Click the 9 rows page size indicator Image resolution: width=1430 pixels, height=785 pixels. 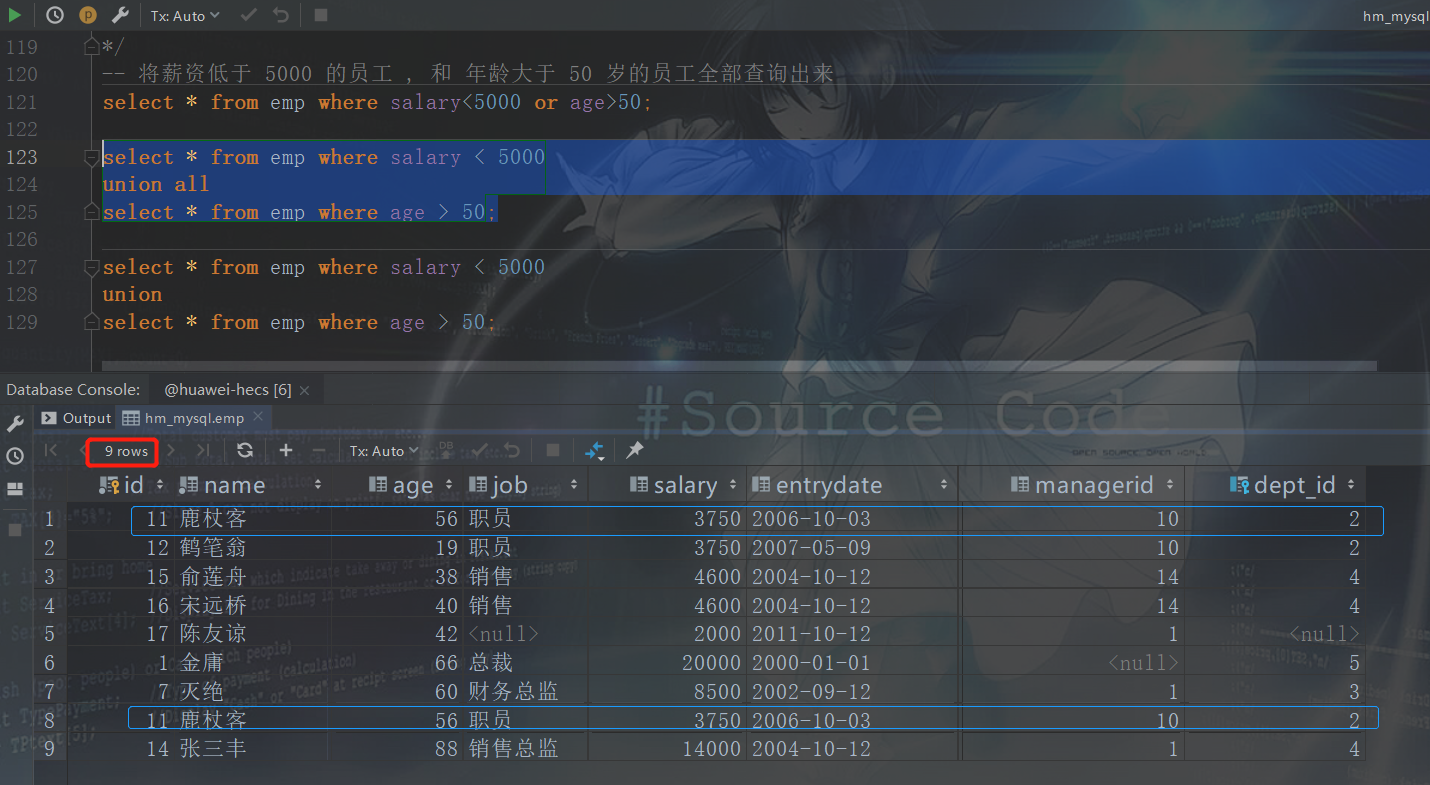(x=126, y=451)
